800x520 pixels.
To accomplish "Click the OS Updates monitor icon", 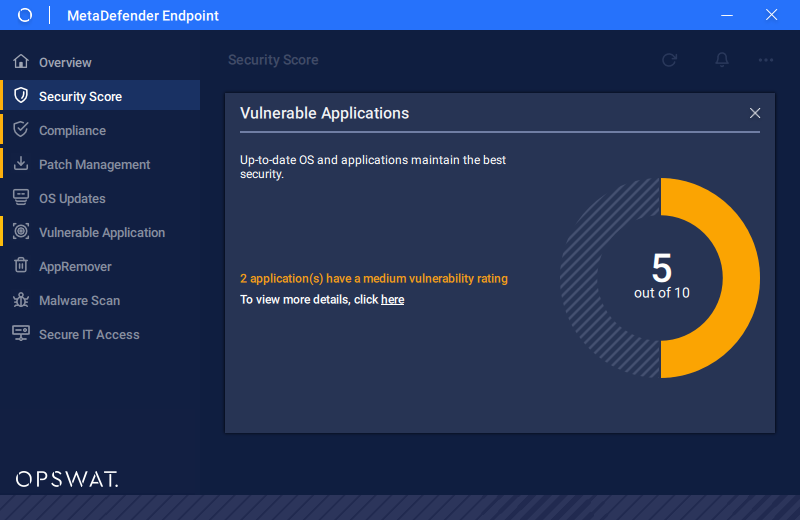I will click(21, 197).
